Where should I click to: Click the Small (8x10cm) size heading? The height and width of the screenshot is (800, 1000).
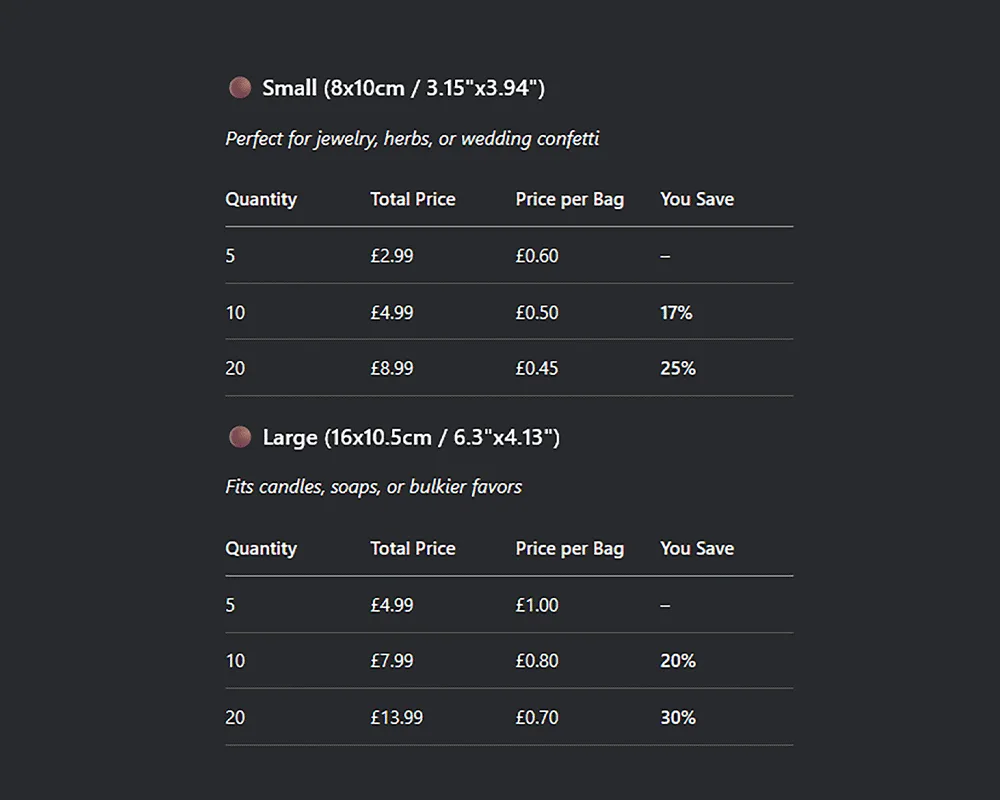(403, 88)
